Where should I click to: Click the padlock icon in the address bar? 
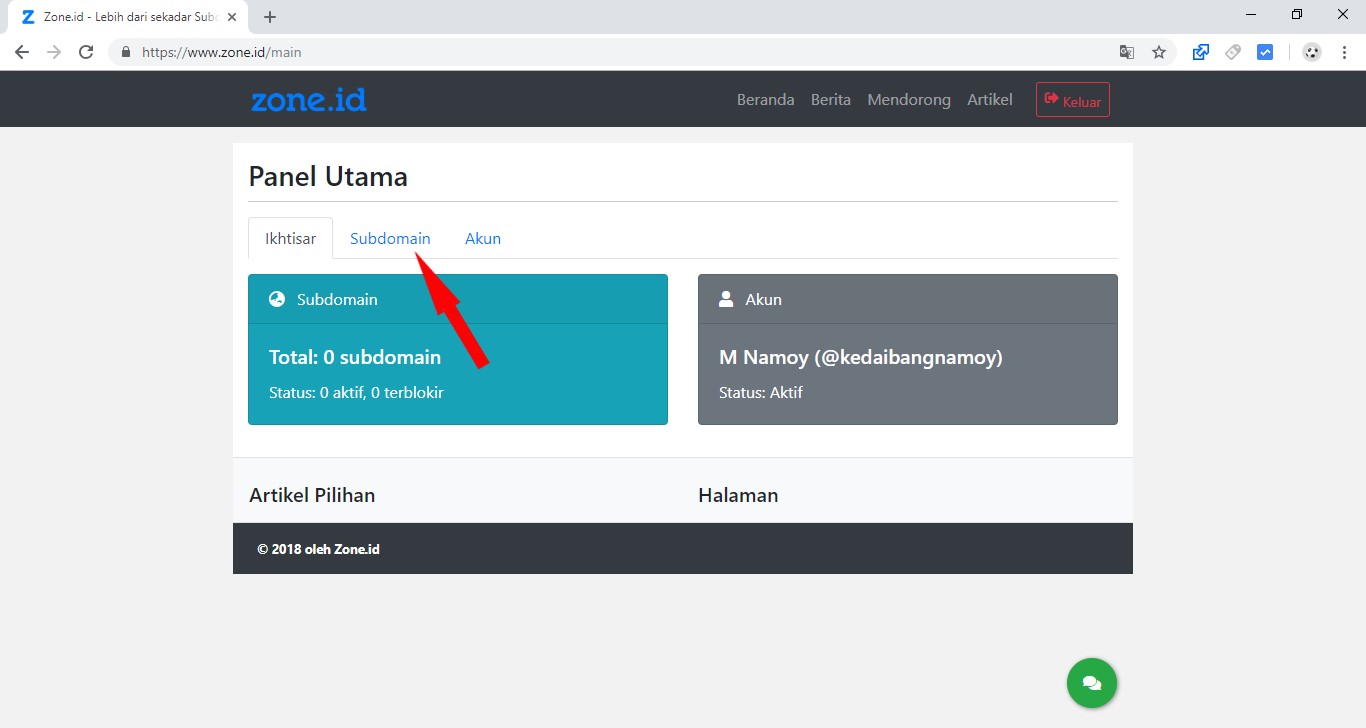[125, 51]
